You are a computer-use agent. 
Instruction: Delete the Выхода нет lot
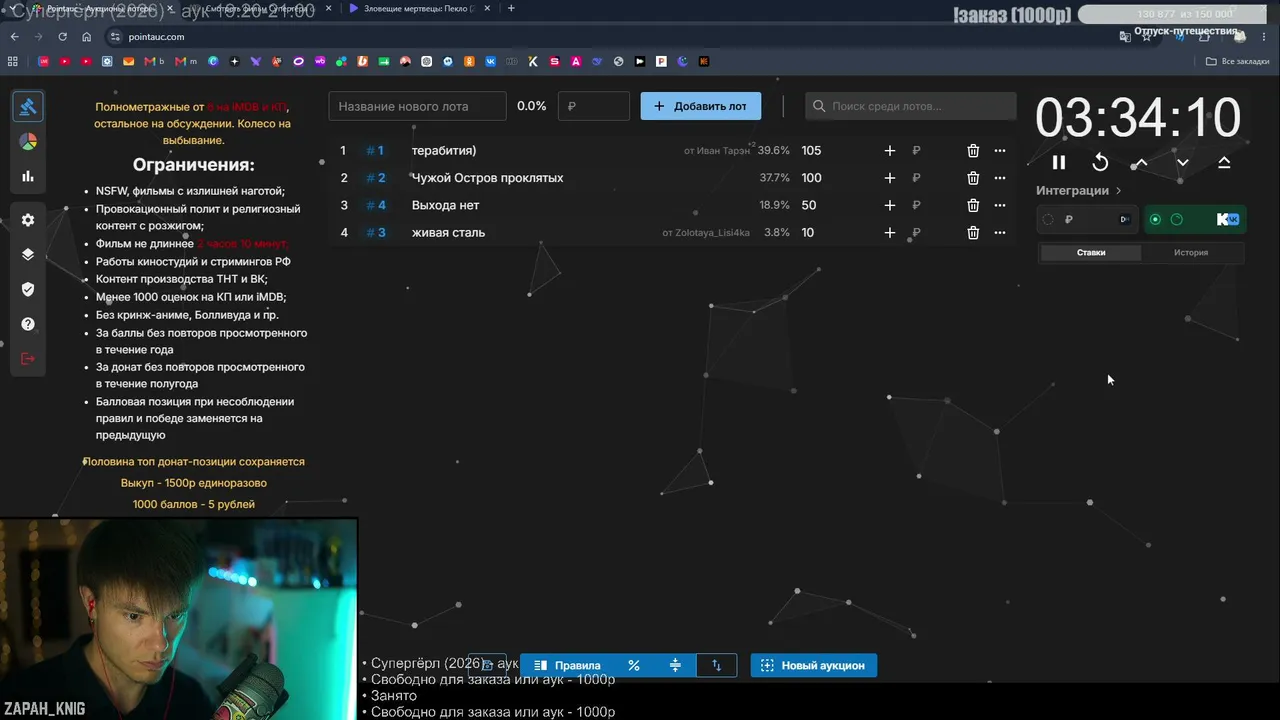[x=973, y=205]
